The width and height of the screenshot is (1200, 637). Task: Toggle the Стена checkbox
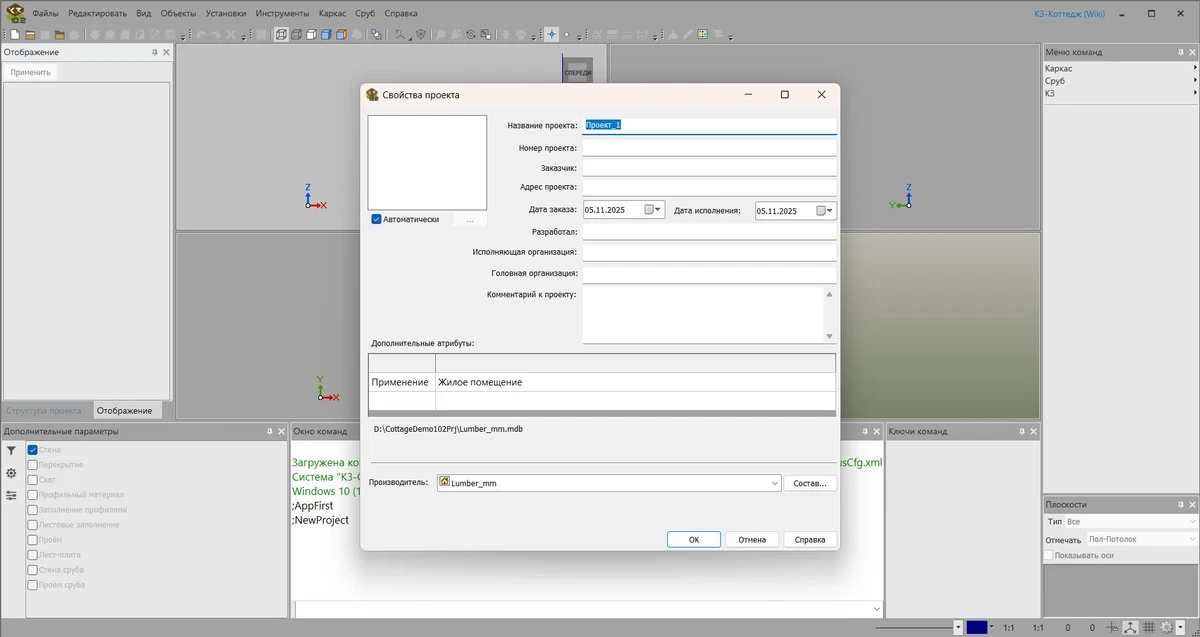(33, 450)
